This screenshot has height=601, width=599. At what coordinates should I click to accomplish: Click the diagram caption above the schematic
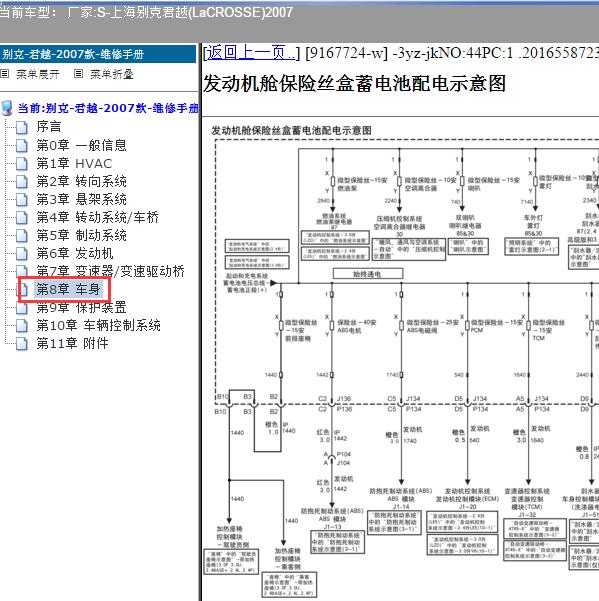pyautogui.click(x=291, y=130)
